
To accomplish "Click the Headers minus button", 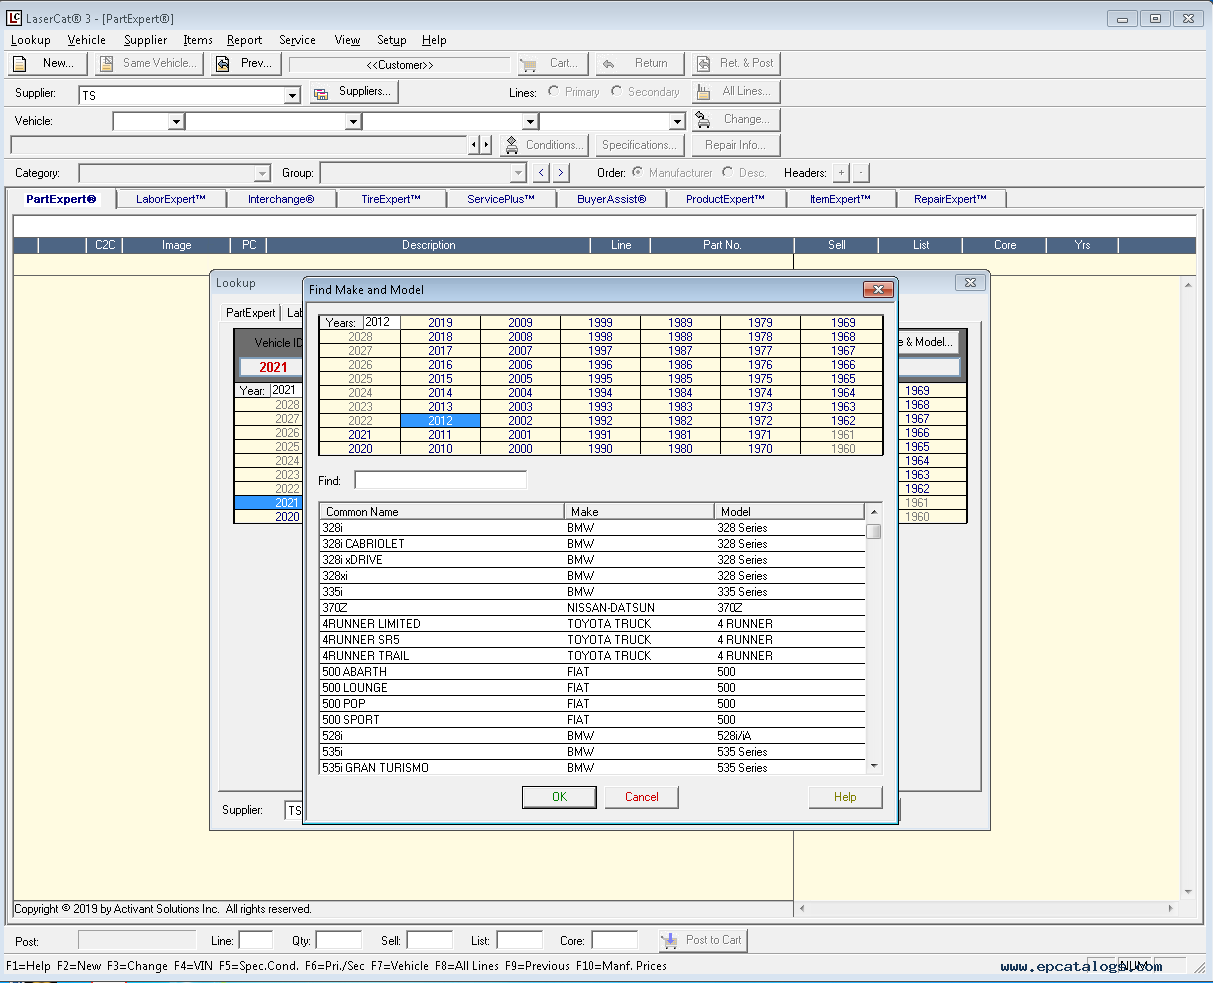I will click(861, 173).
